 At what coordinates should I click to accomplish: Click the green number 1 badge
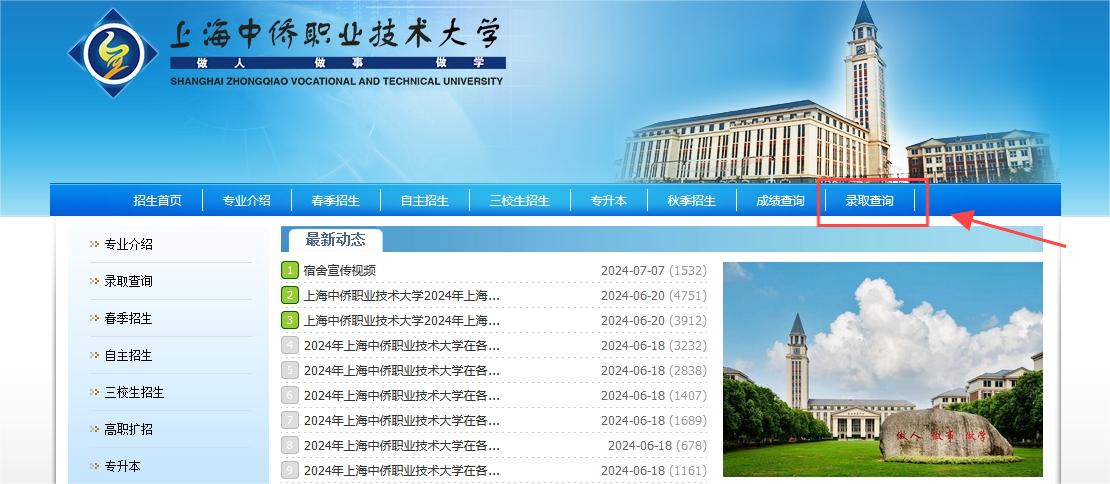pos(290,270)
